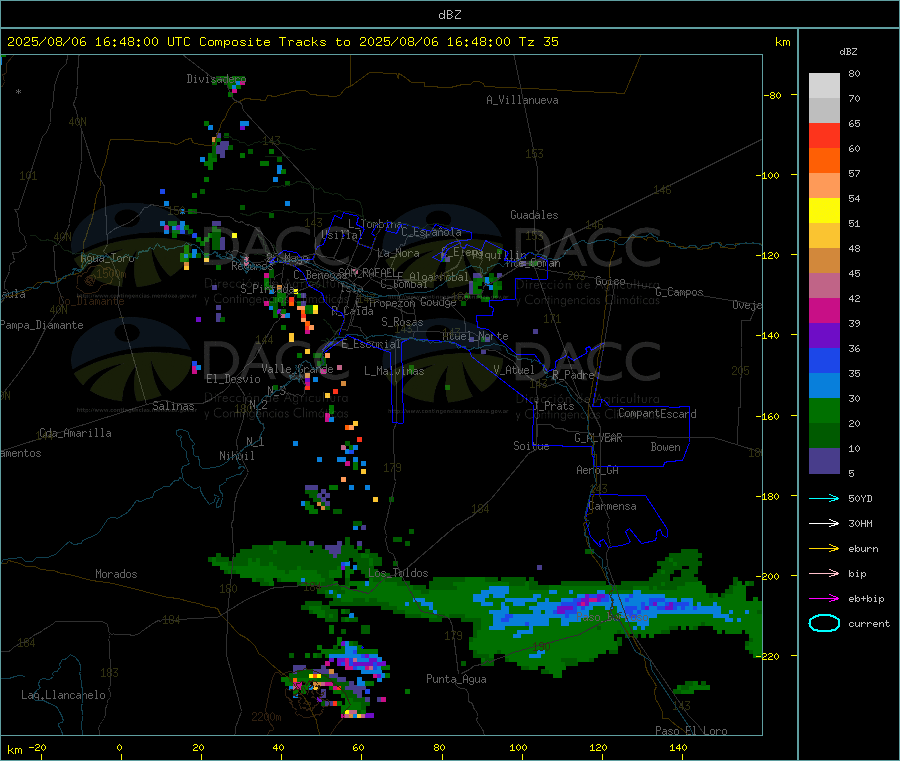Click the '30HM' legend label
Screen dimensions: 900x761
click(860, 523)
